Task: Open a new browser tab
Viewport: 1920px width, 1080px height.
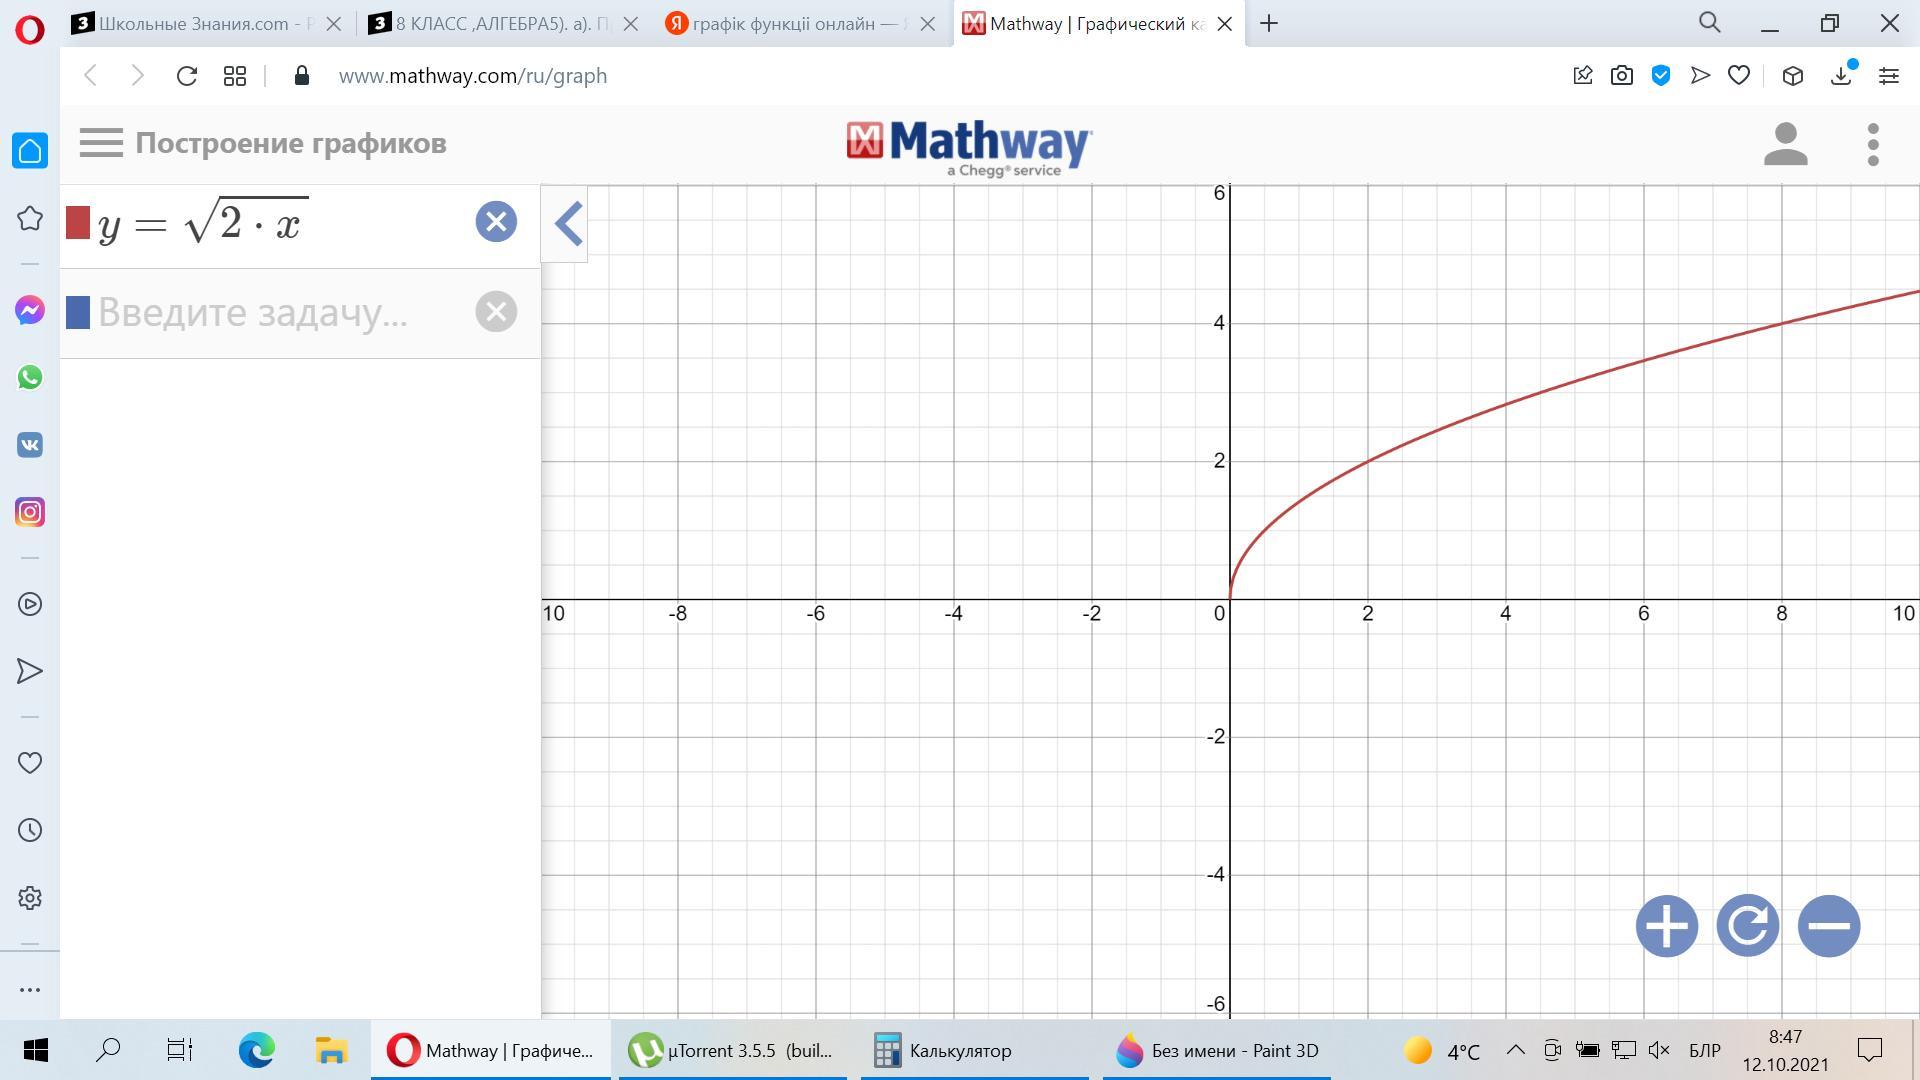Action: tap(1269, 24)
